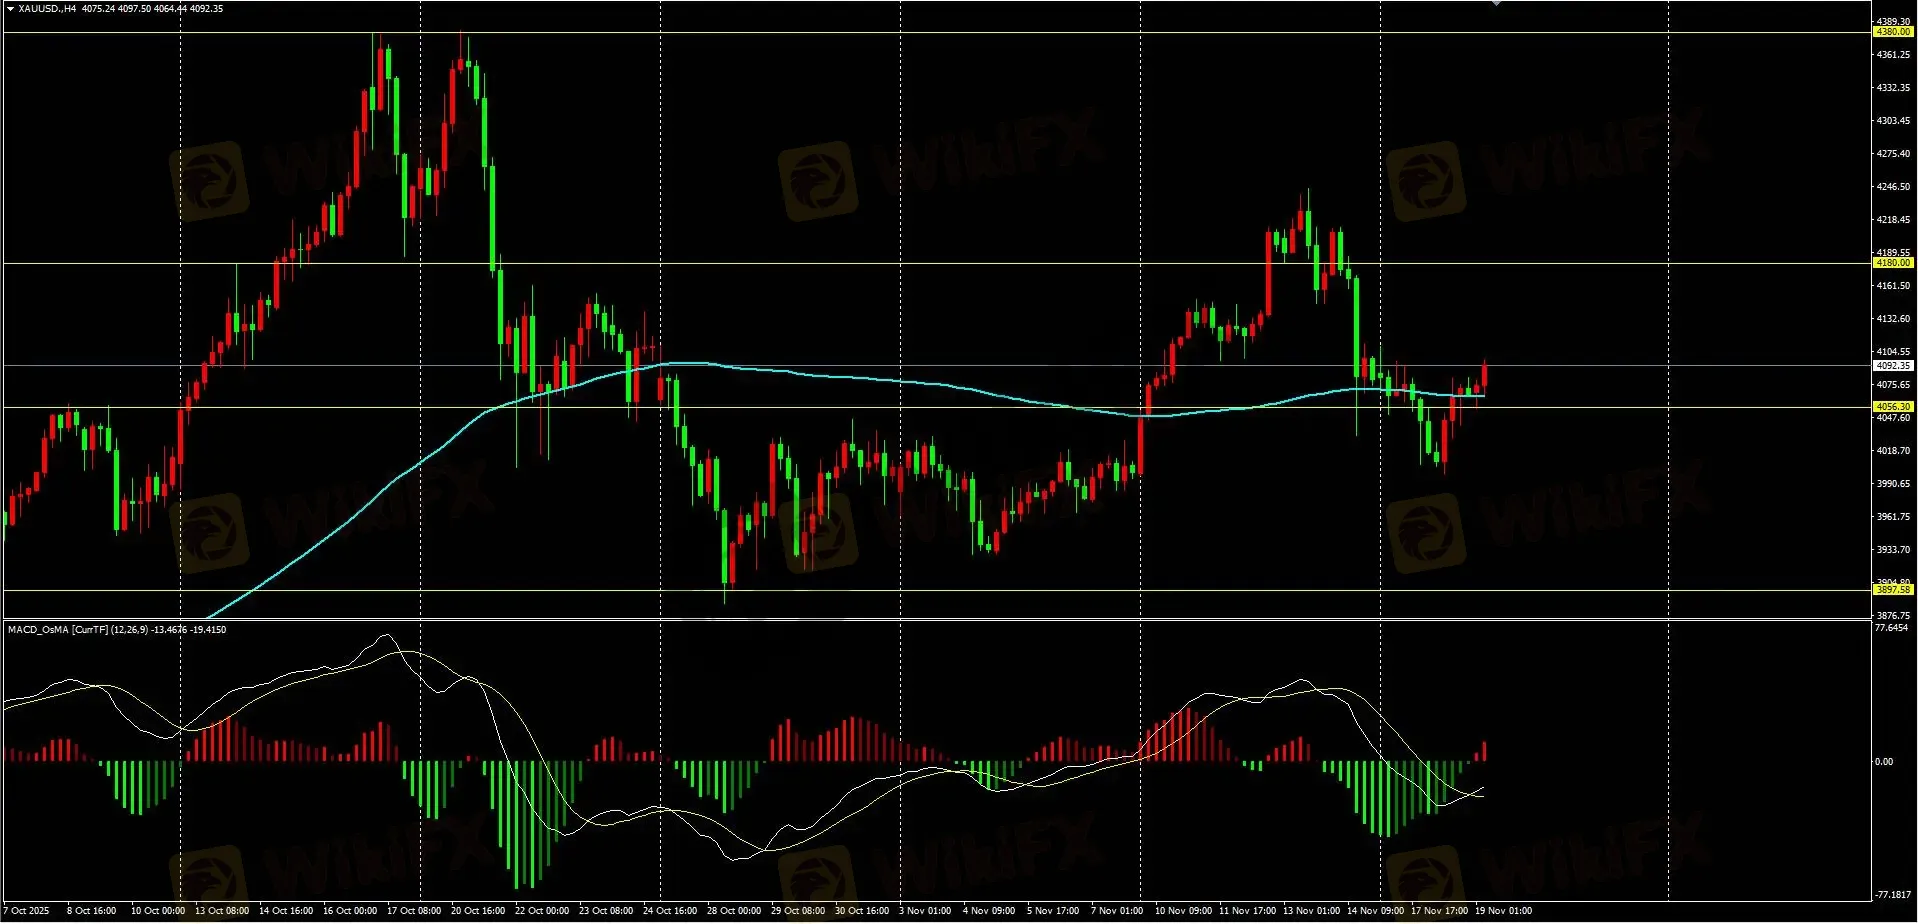Click the 4332.35 value on the price scale
This screenshot has height=924, width=1918.
pyautogui.click(x=1893, y=88)
